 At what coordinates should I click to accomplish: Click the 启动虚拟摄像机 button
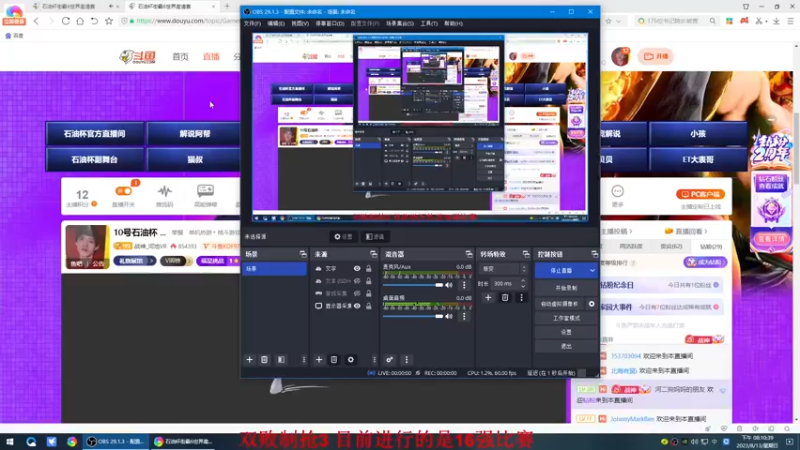pos(560,304)
